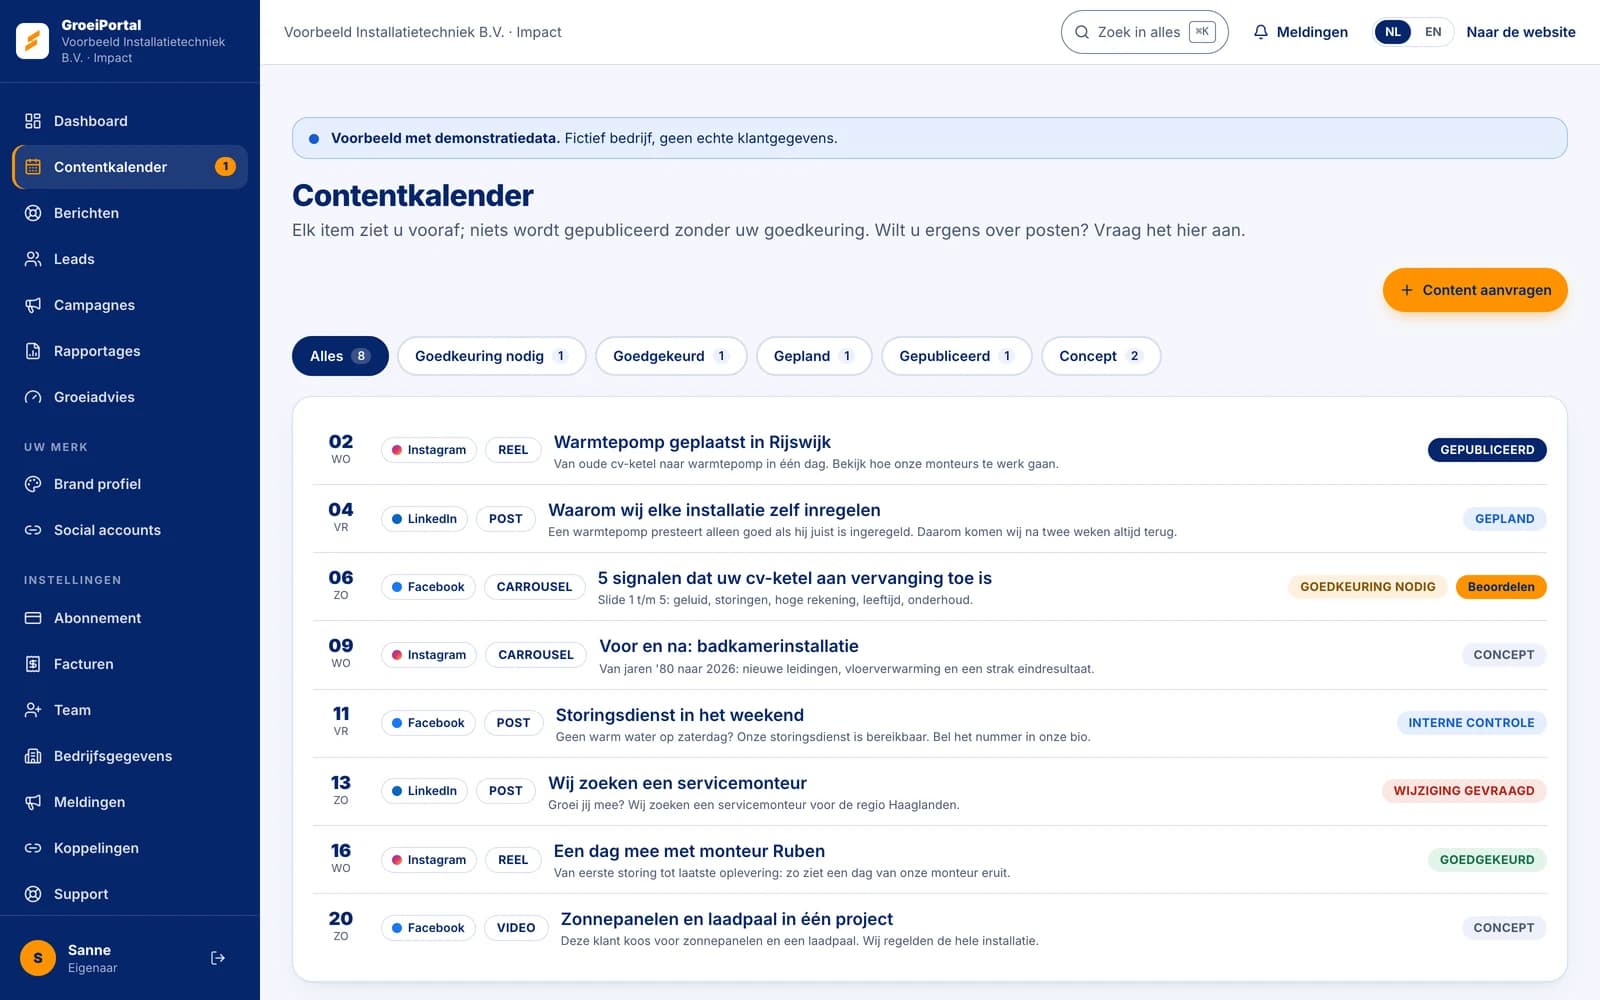This screenshot has width=1600, height=1000.
Task: Click the Berichten sidebar icon
Action: (33, 213)
